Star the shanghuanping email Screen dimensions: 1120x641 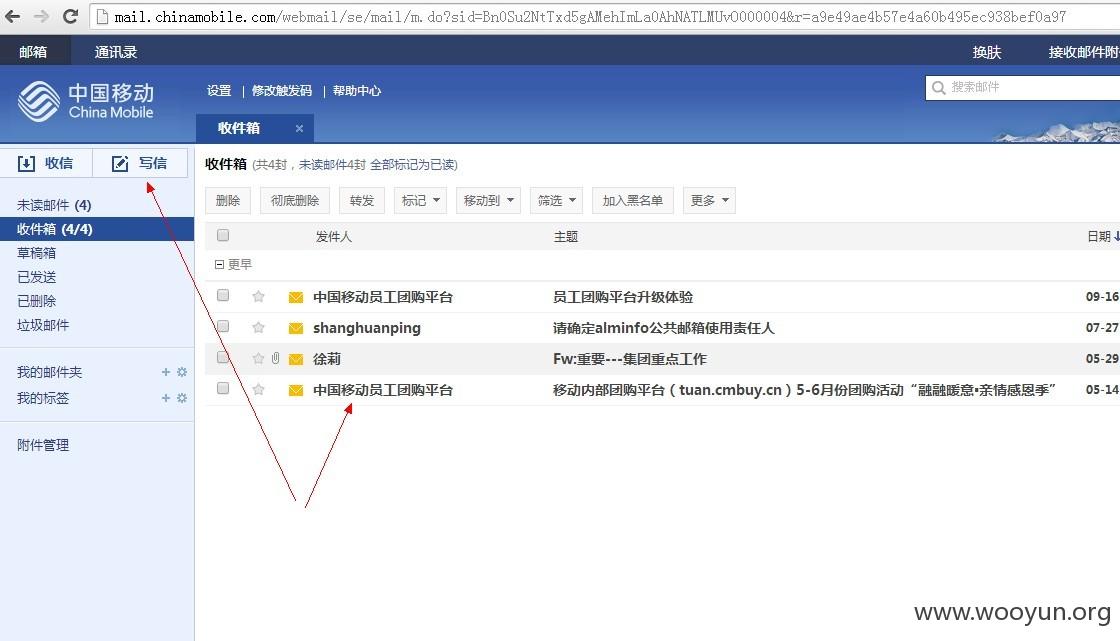tap(259, 327)
